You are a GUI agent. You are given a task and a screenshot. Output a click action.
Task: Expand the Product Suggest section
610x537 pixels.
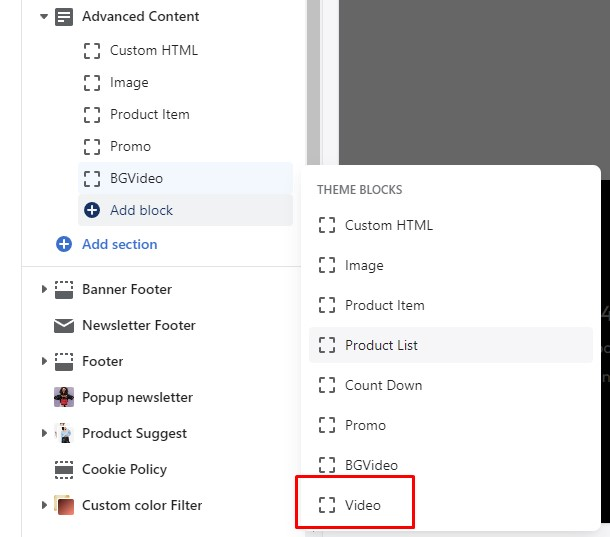click(x=44, y=433)
